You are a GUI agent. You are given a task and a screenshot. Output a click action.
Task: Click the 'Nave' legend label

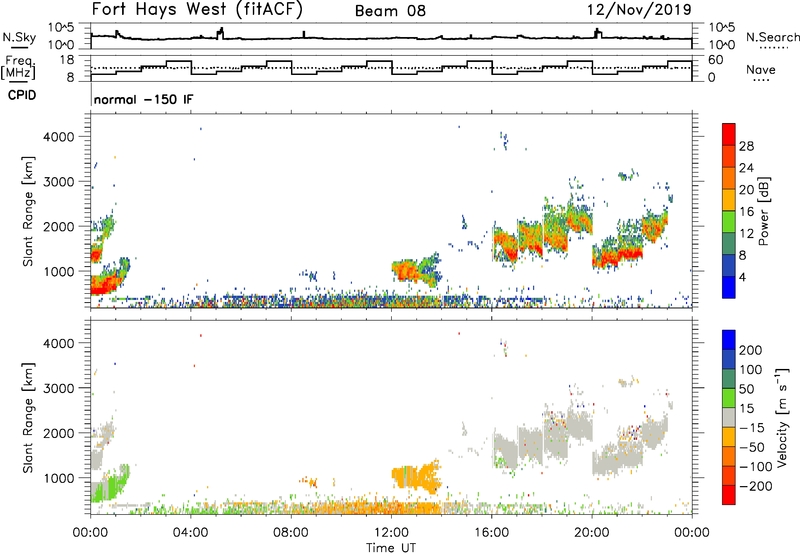[x=761, y=70]
